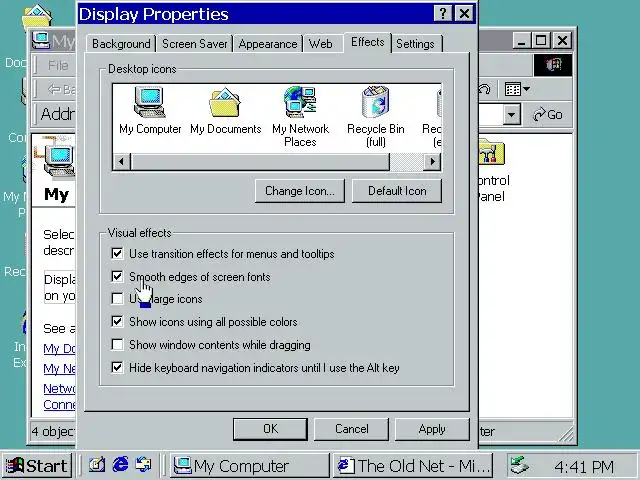The width and height of the screenshot is (640, 480).
Task: Click the Views icon in My Computer toolbar
Action: pyautogui.click(x=513, y=89)
